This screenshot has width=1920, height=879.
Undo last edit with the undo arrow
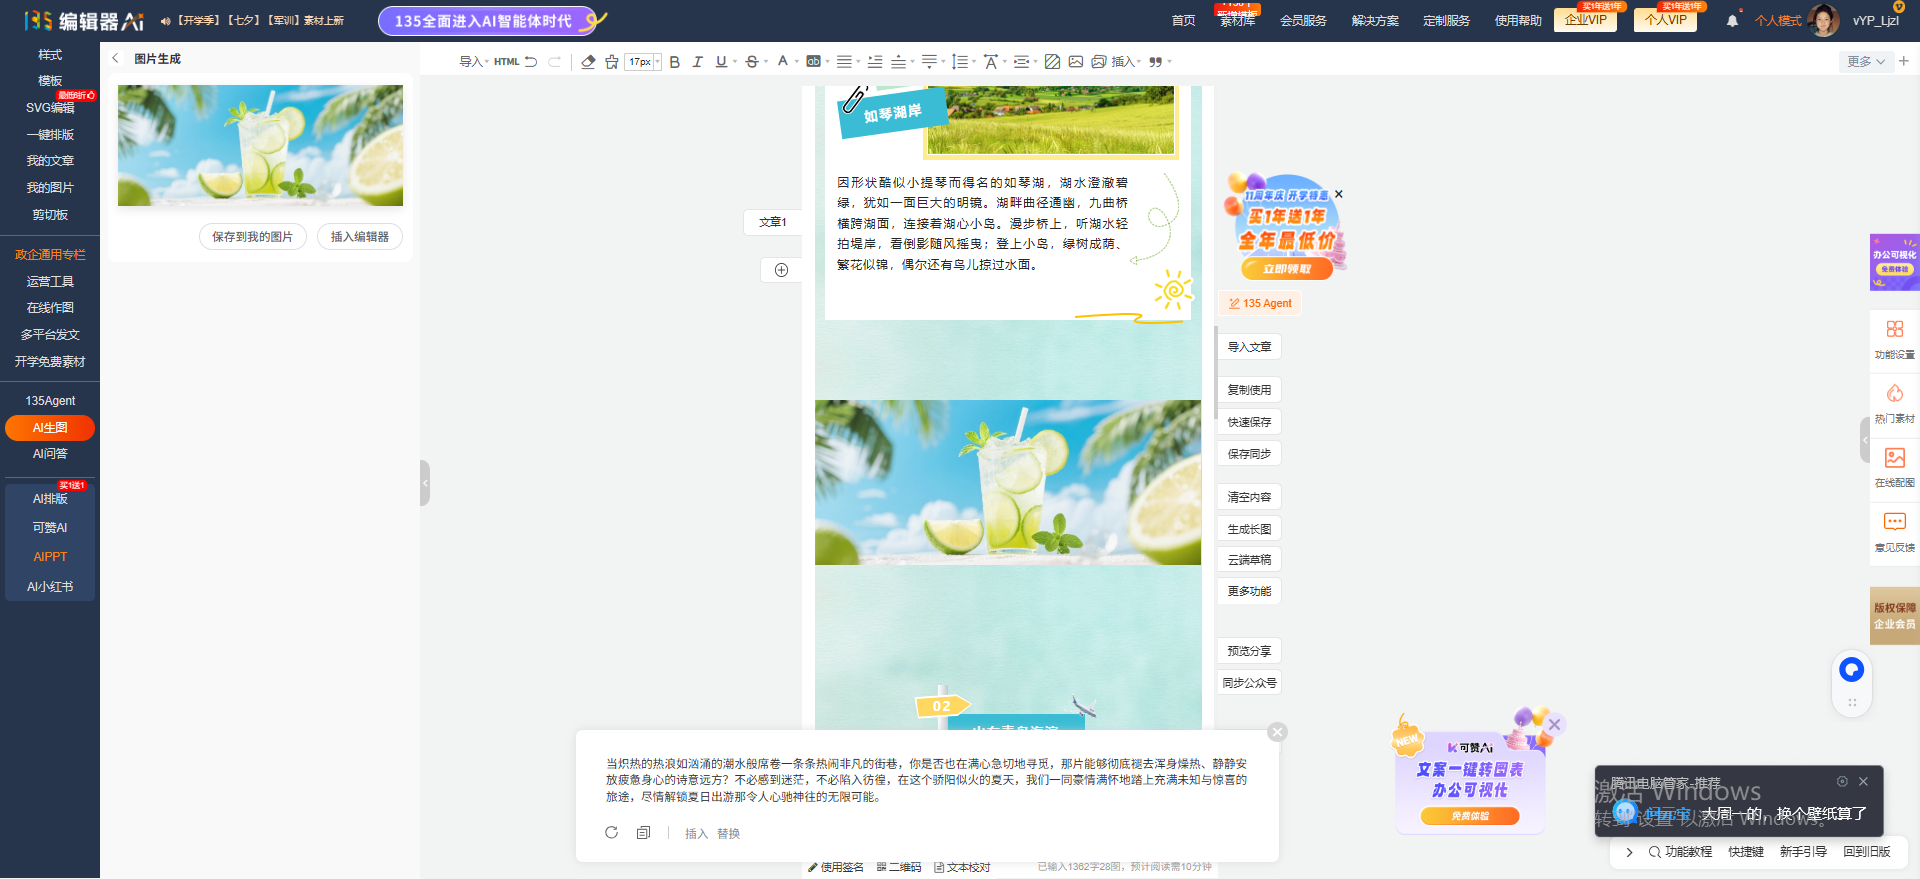531,62
